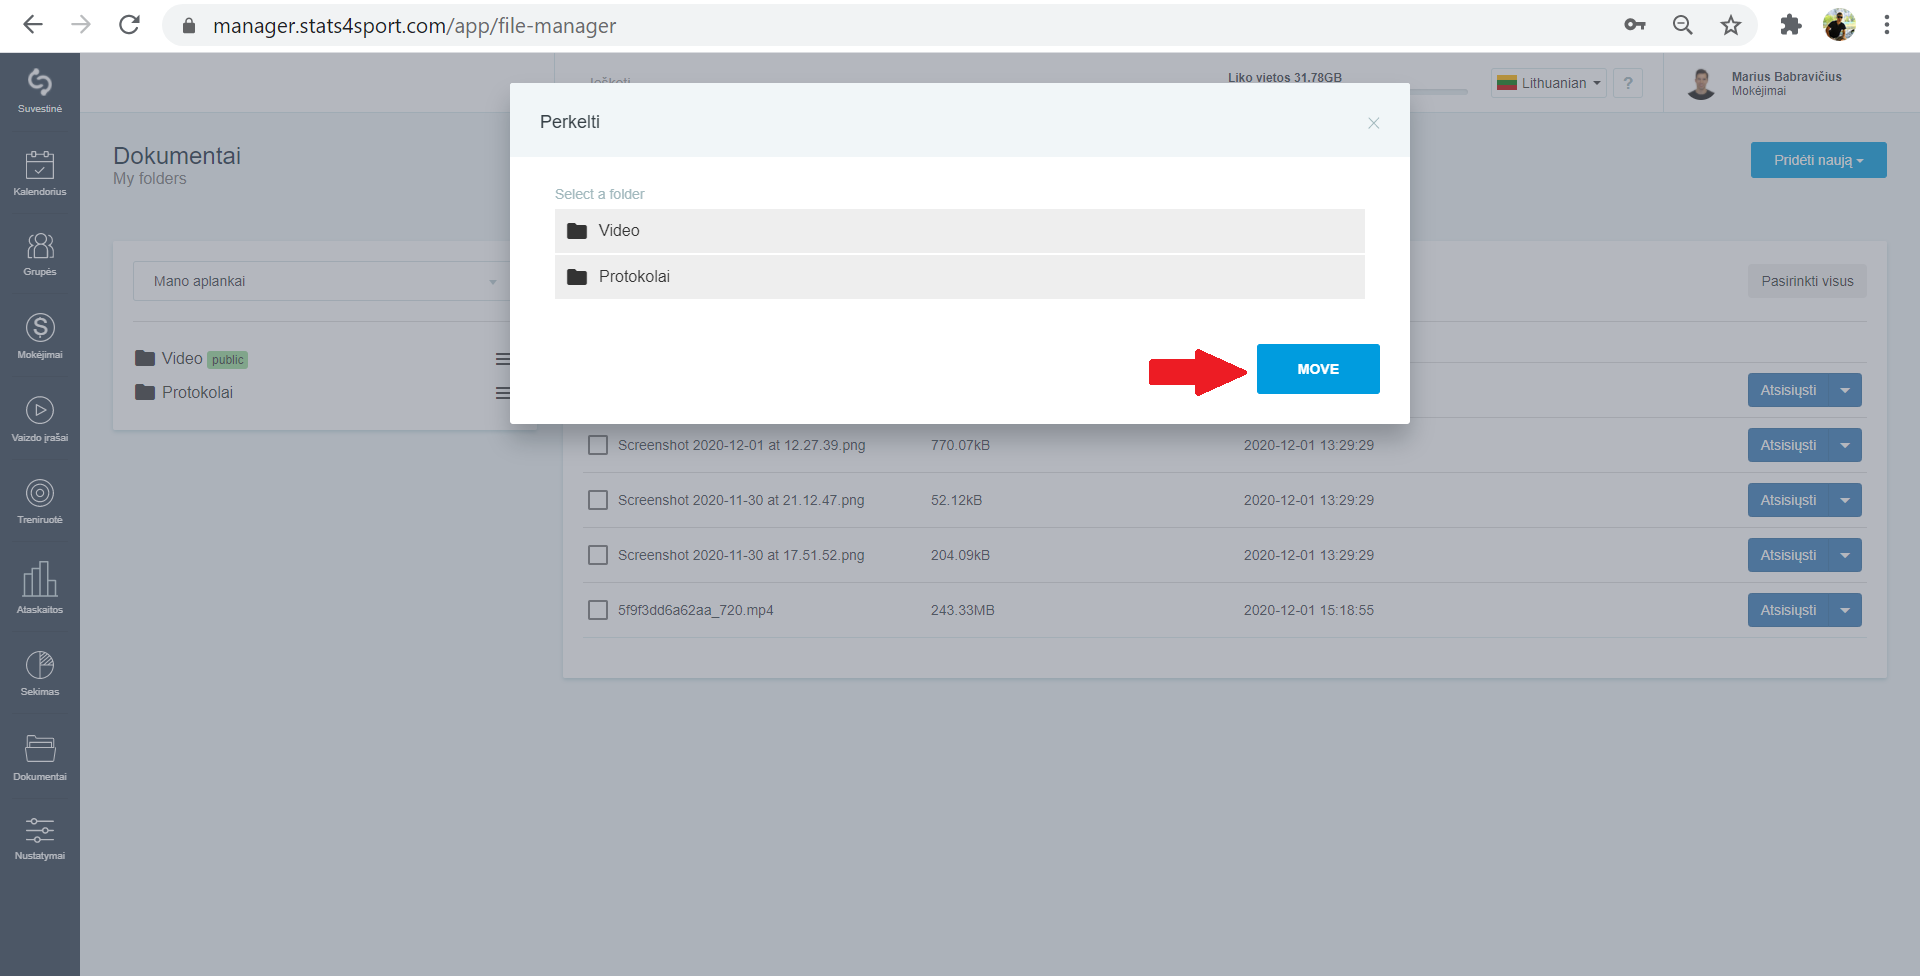Image resolution: width=1920 pixels, height=976 pixels.
Task: Select Protokolai folder in the dialog
Action: pos(960,277)
